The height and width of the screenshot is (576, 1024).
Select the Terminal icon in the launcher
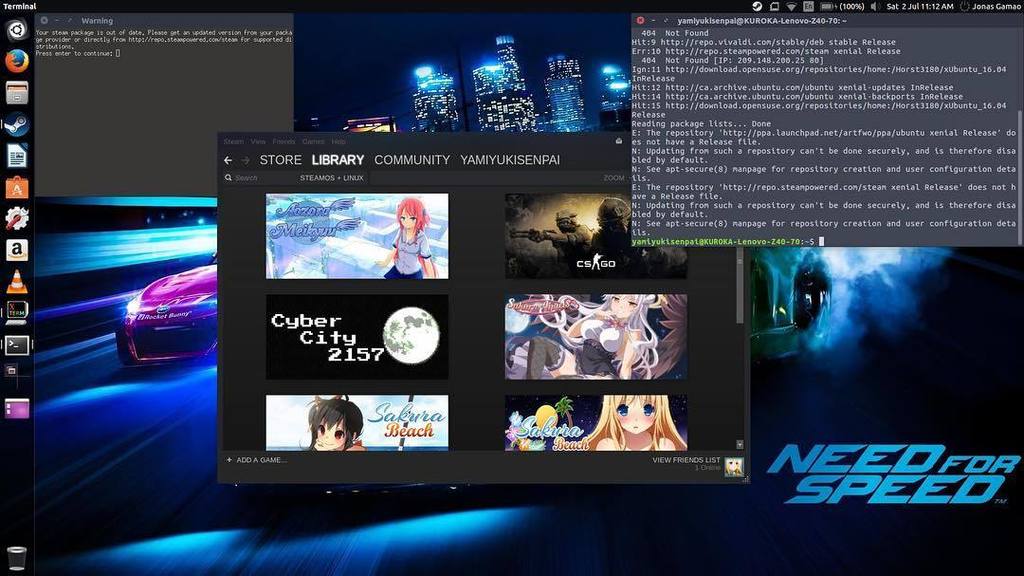click(x=17, y=345)
